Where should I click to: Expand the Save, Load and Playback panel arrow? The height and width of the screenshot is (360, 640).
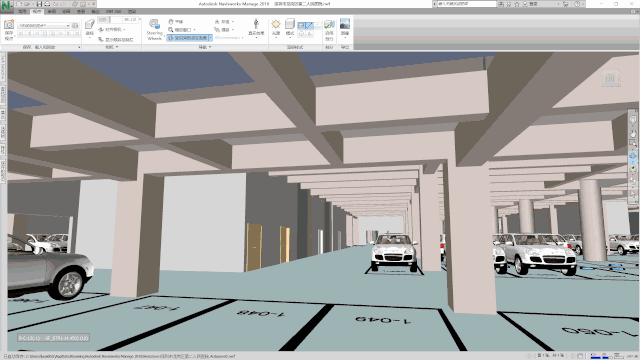tap(79, 47)
